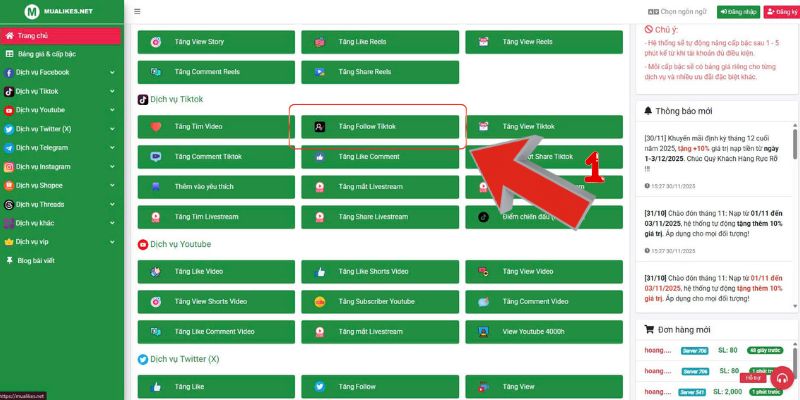Click chat icon on Tăng Comment Tiktok
This screenshot has height=400, width=800.
(x=156, y=157)
